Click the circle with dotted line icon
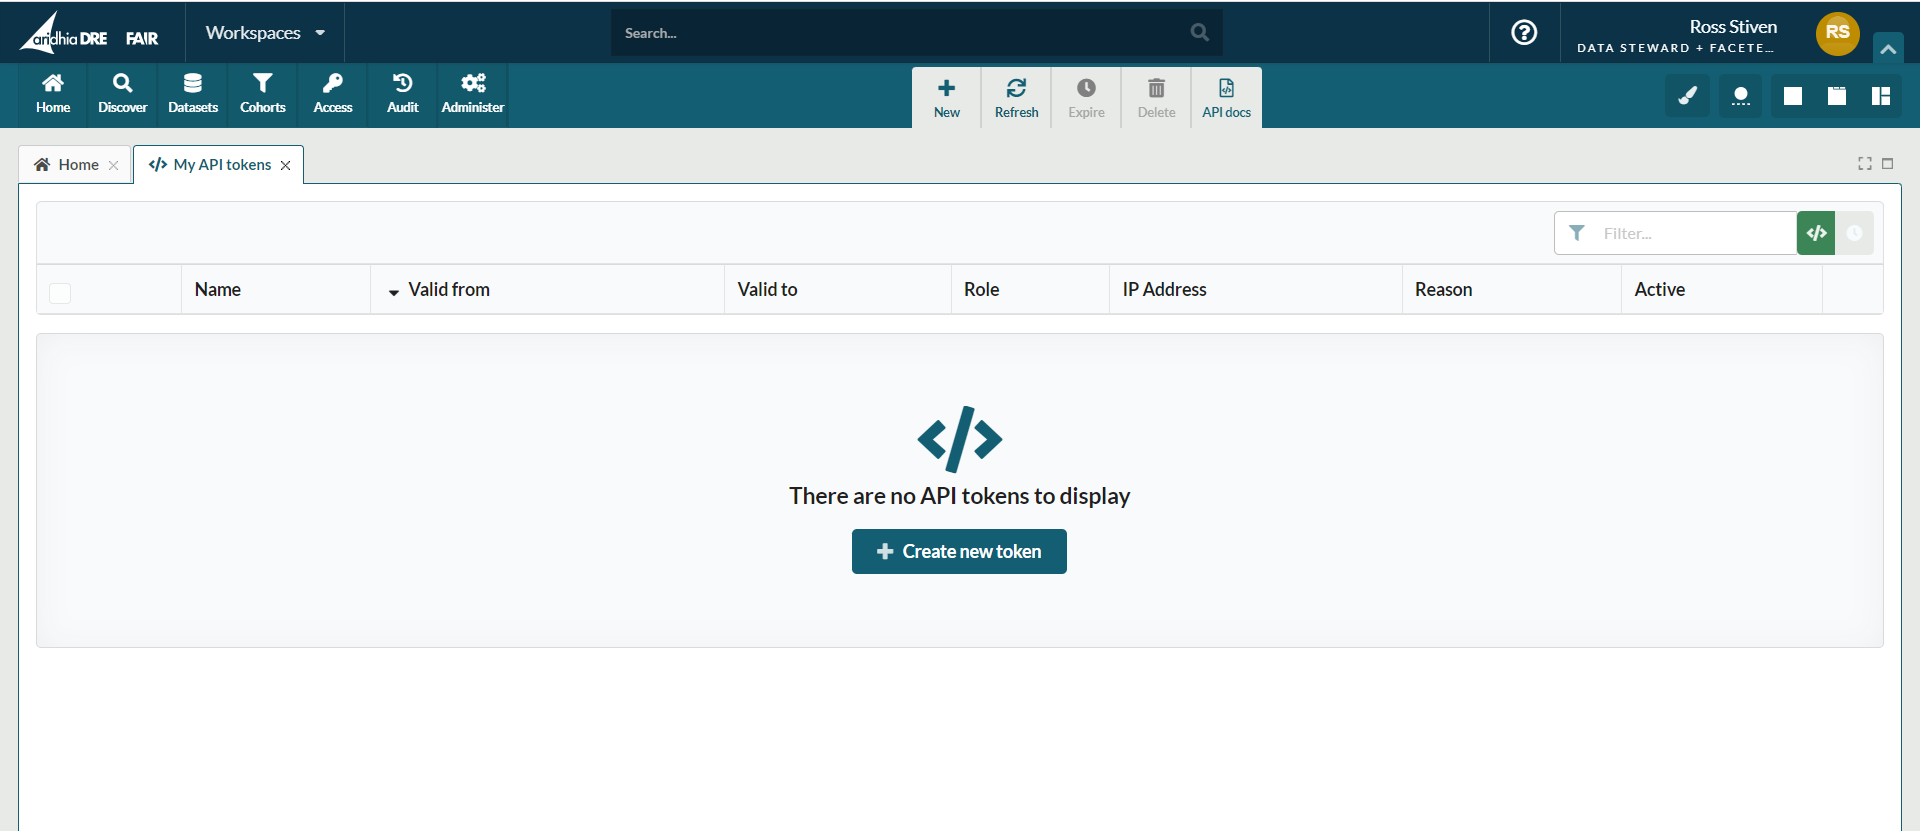Image resolution: width=1920 pixels, height=831 pixels. tap(1741, 96)
